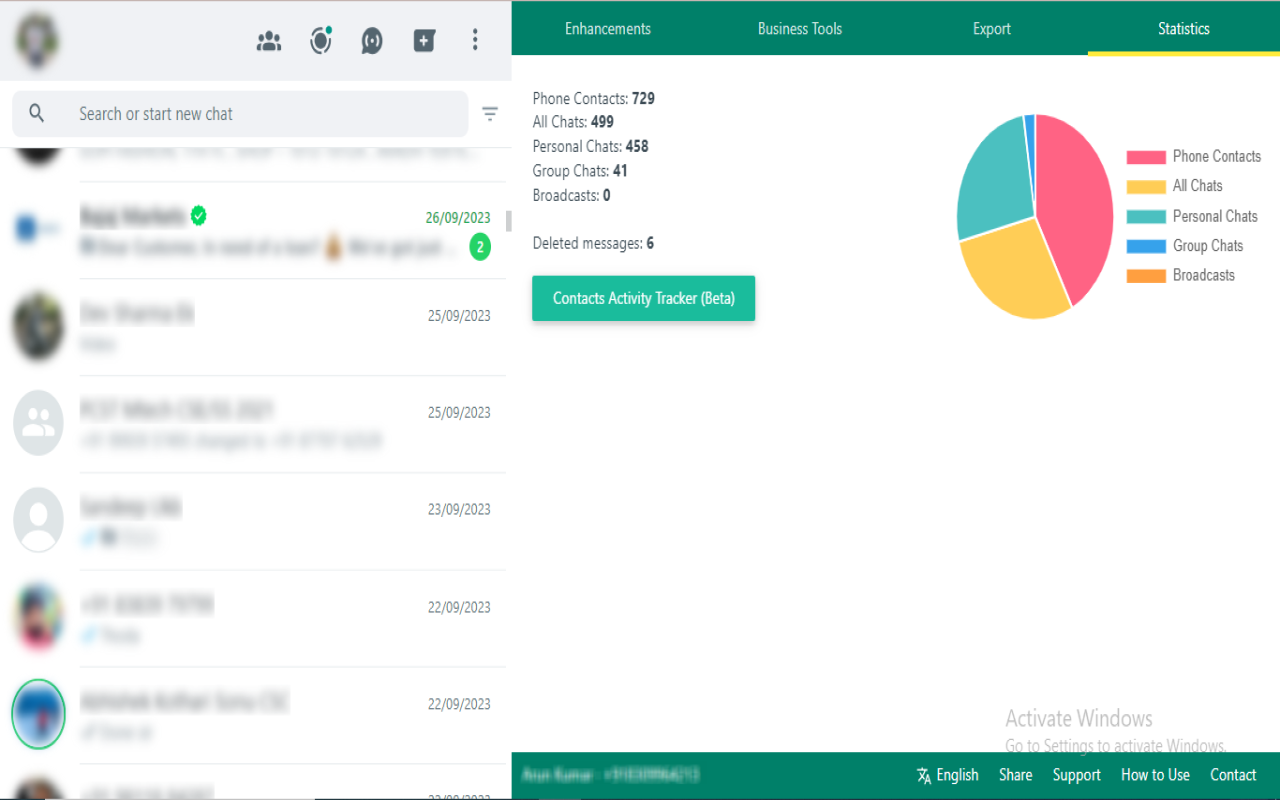Click the green verified badge
This screenshot has width=1280, height=800.
pyautogui.click(x=199, y=215)
